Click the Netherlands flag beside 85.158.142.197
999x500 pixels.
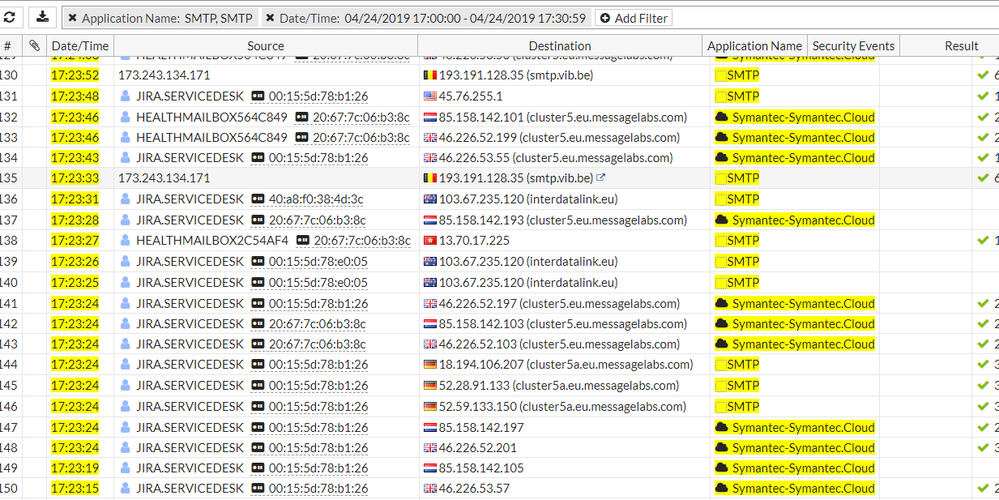430,427
